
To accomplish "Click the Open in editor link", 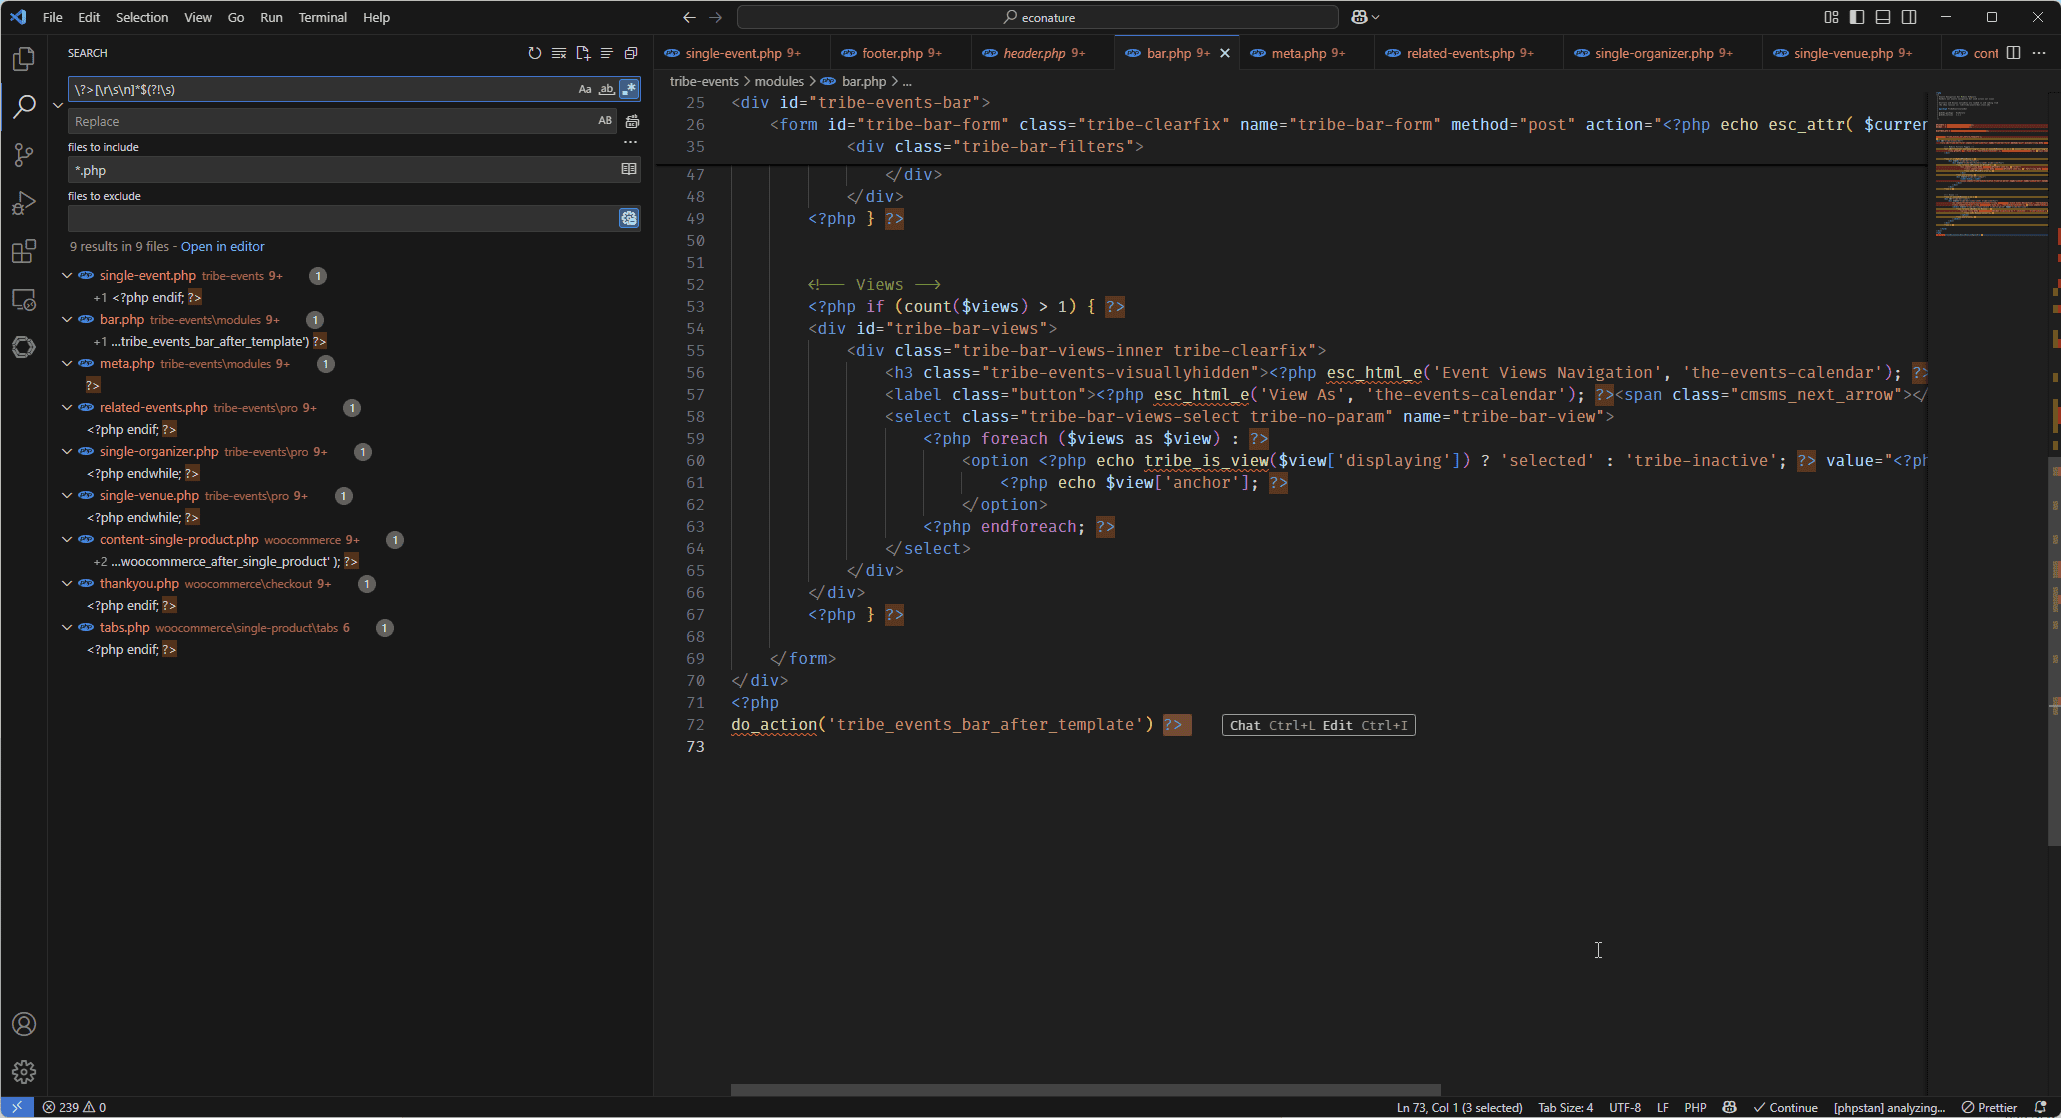I will tap(223, 246).
